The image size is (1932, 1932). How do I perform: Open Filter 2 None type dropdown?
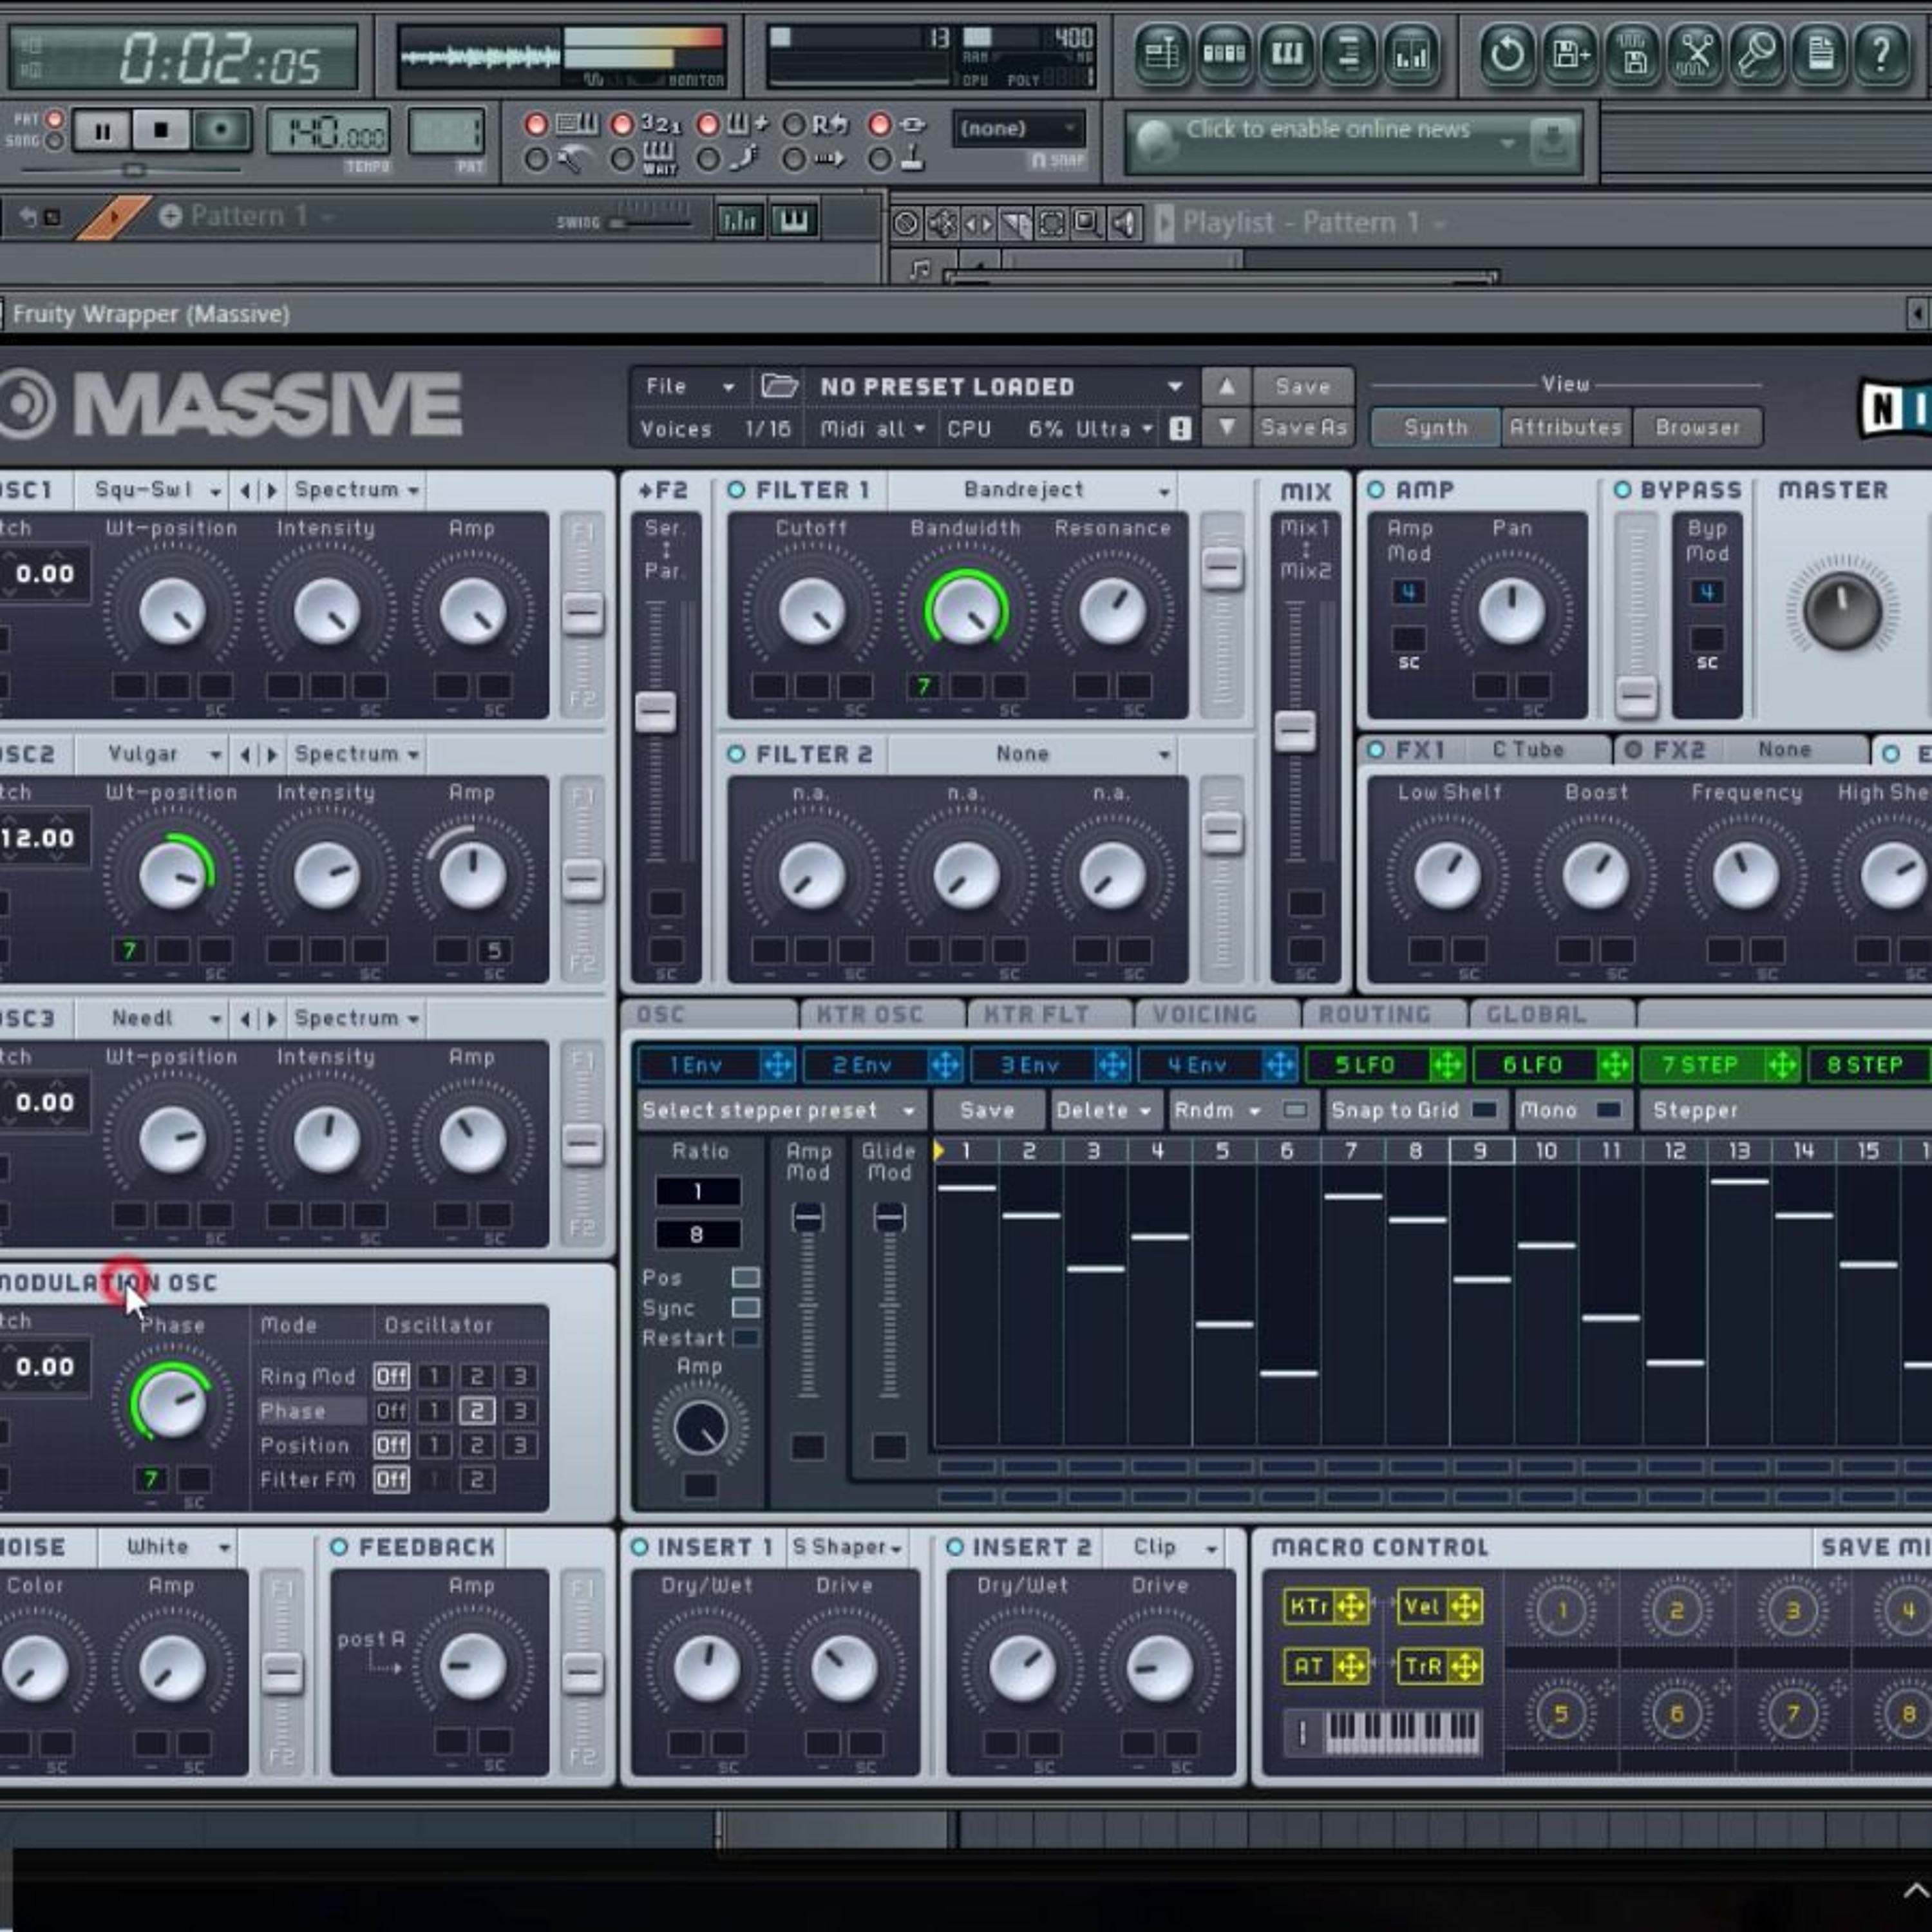pos(1033,754)
